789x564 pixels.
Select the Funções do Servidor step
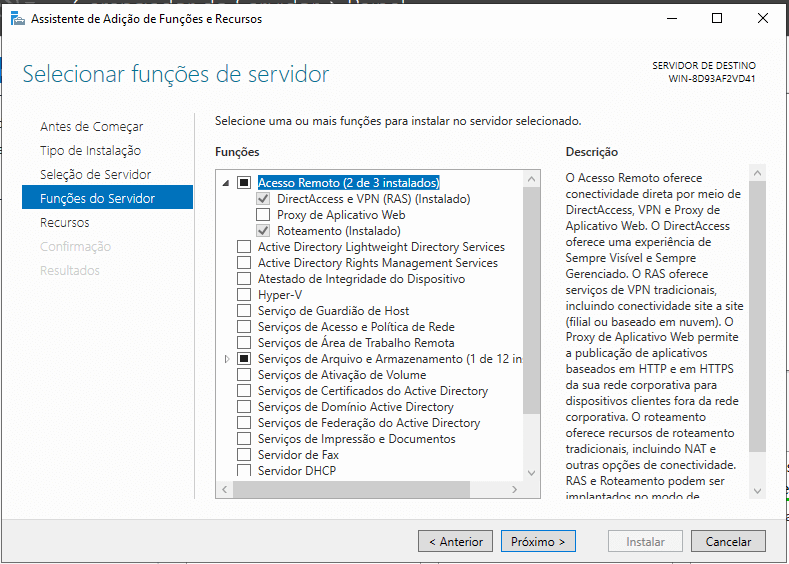click(107, 197)
